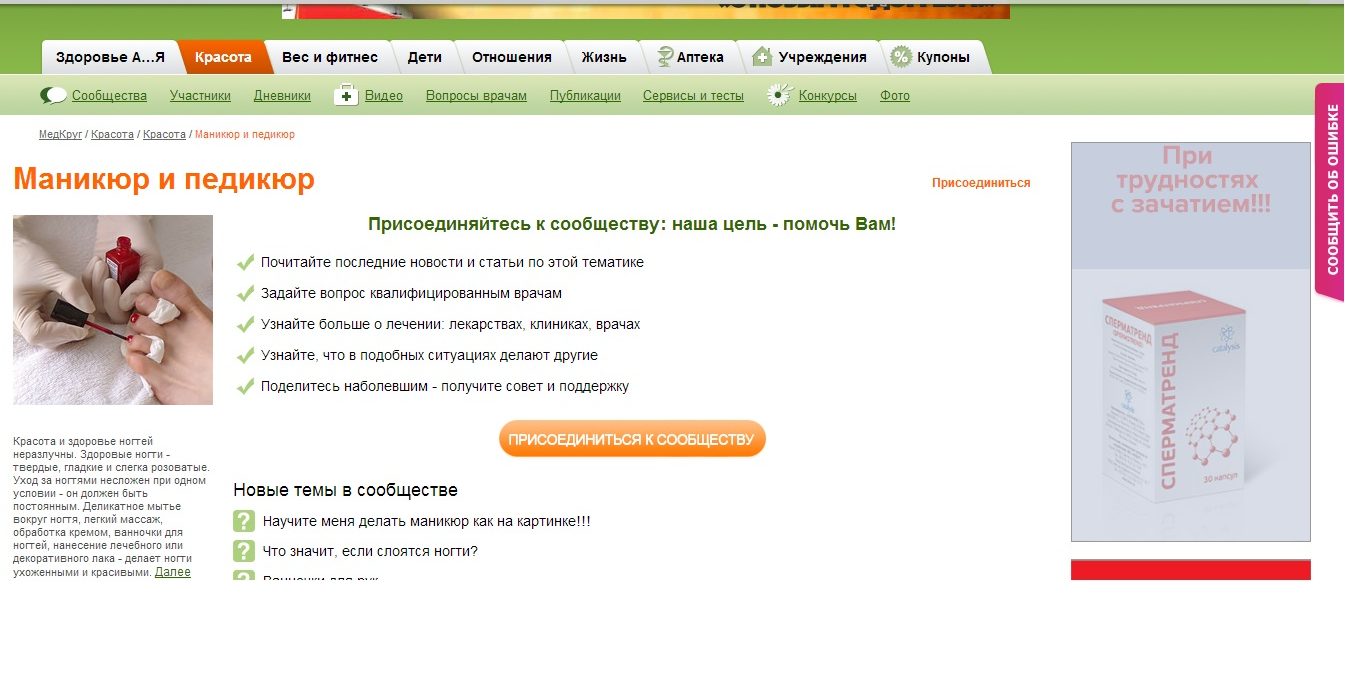Click the pedicure nail polish photo
The image size is (1345, 683).
click(113, 310)
